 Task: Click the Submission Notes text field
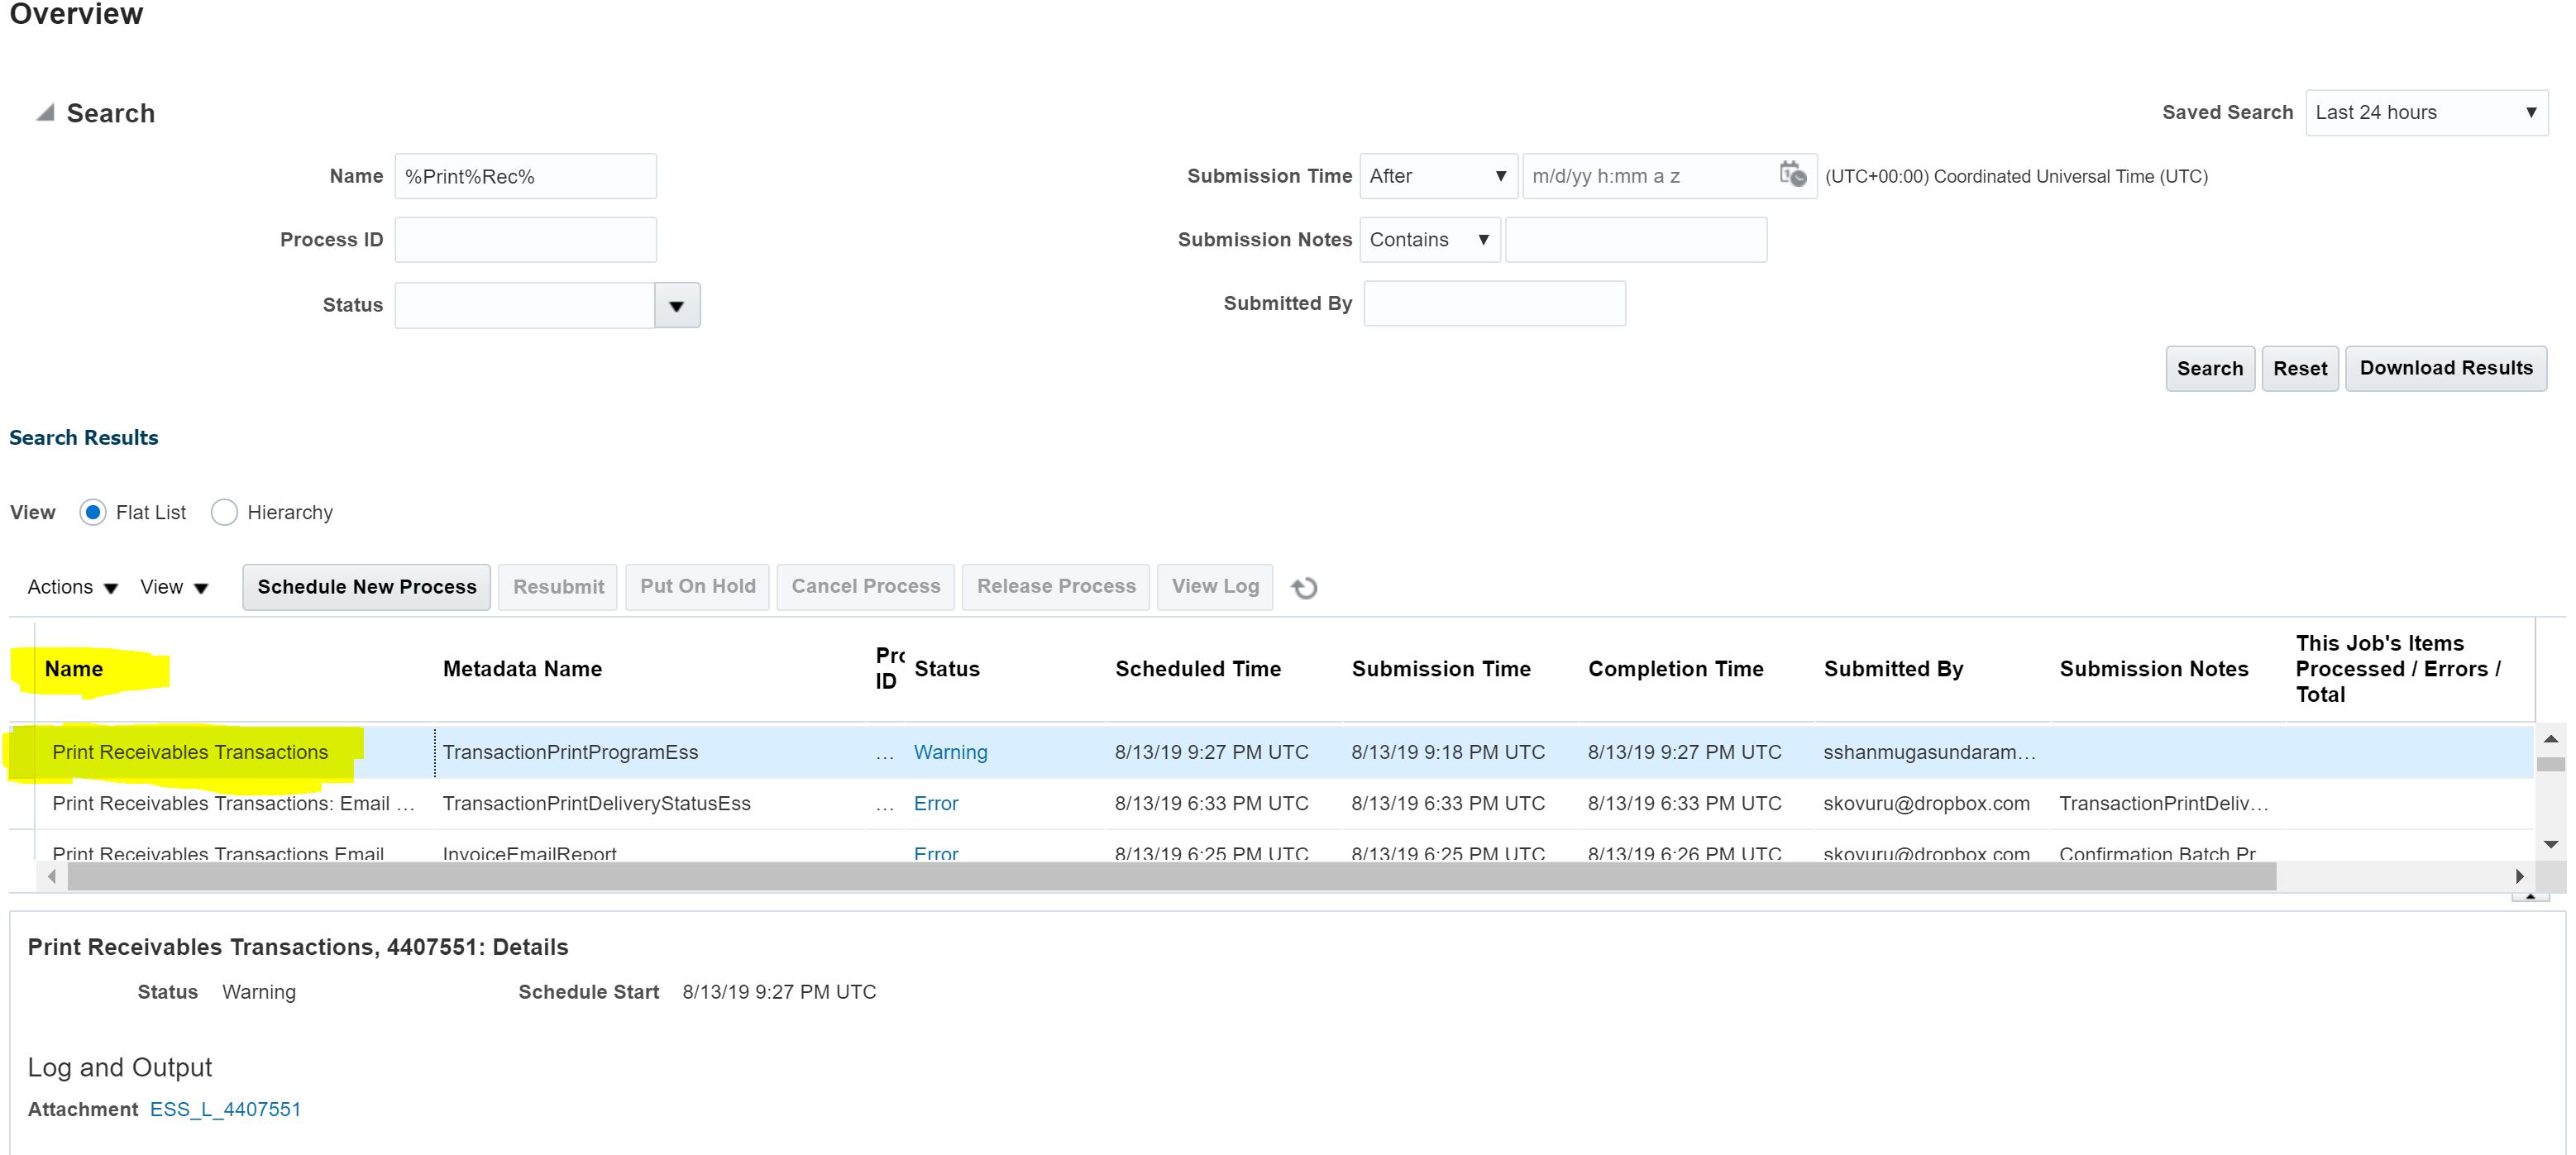1636,240
